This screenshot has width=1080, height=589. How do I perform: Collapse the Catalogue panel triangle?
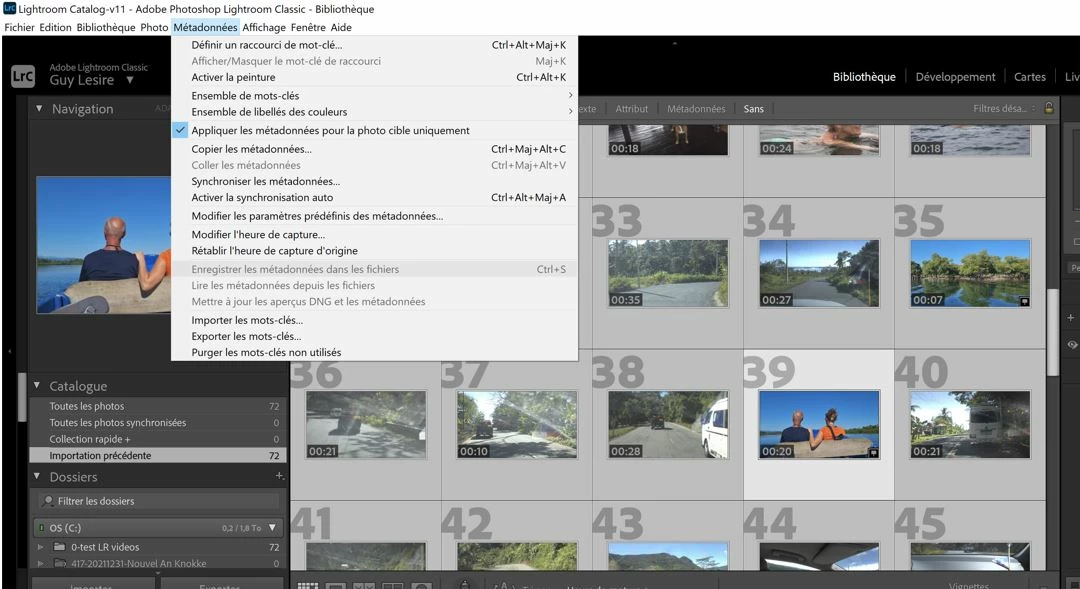coord(37,386)
